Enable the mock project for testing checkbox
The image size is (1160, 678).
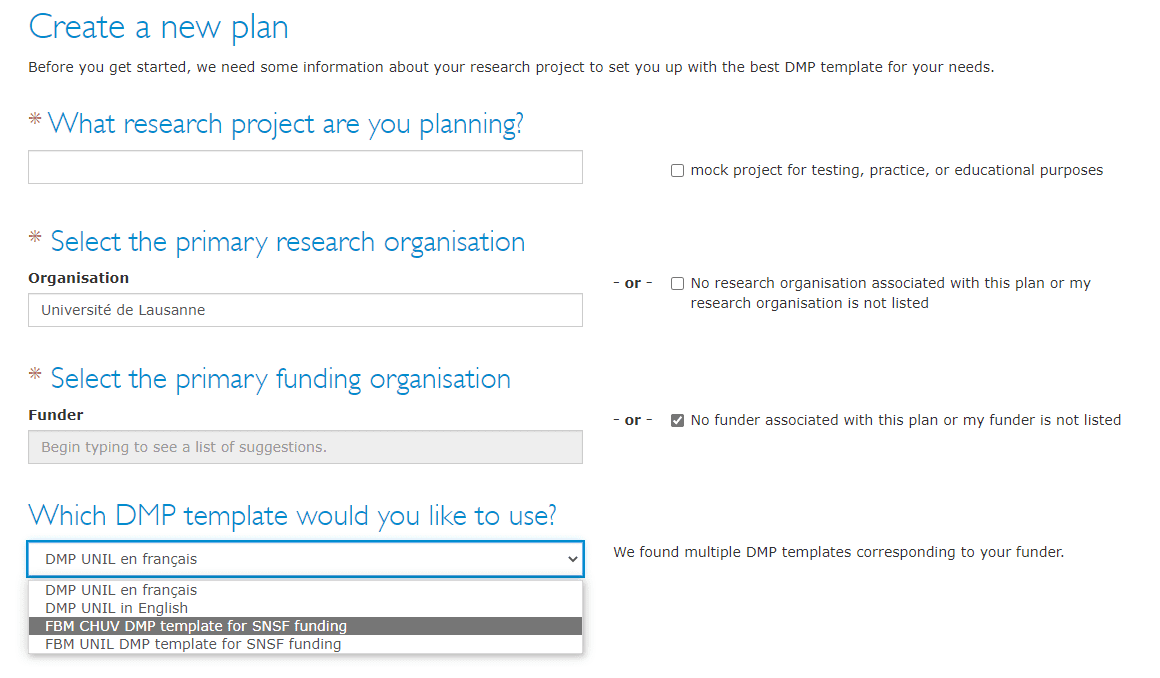pos(677,171)
